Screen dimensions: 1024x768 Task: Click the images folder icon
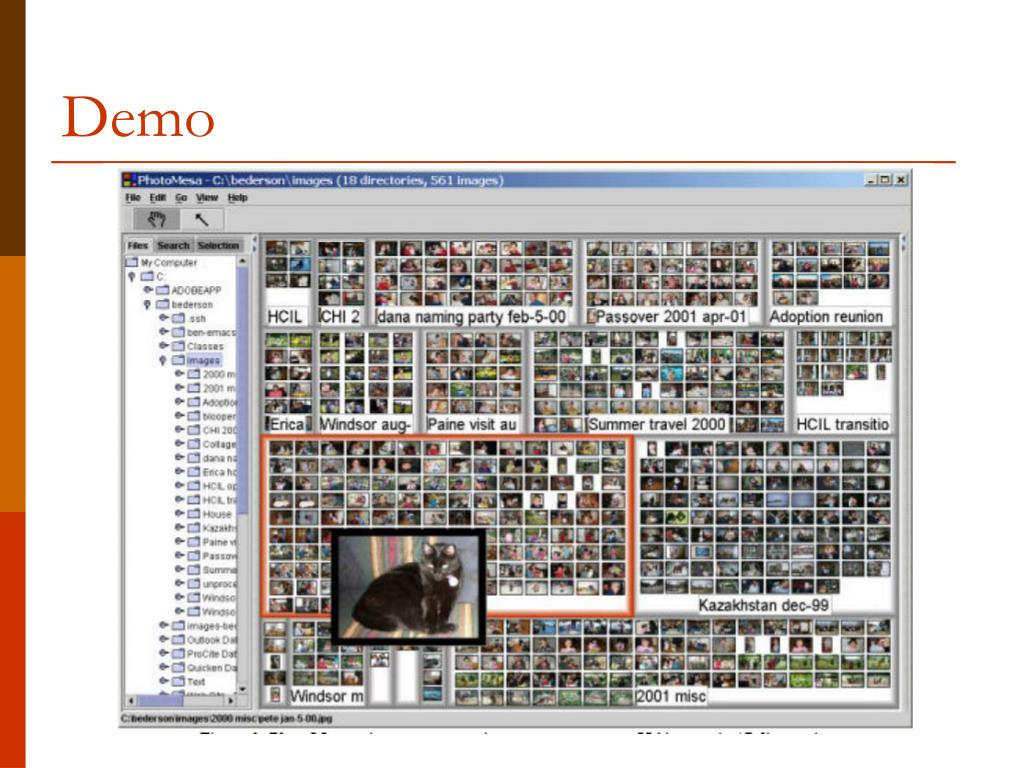178,360
